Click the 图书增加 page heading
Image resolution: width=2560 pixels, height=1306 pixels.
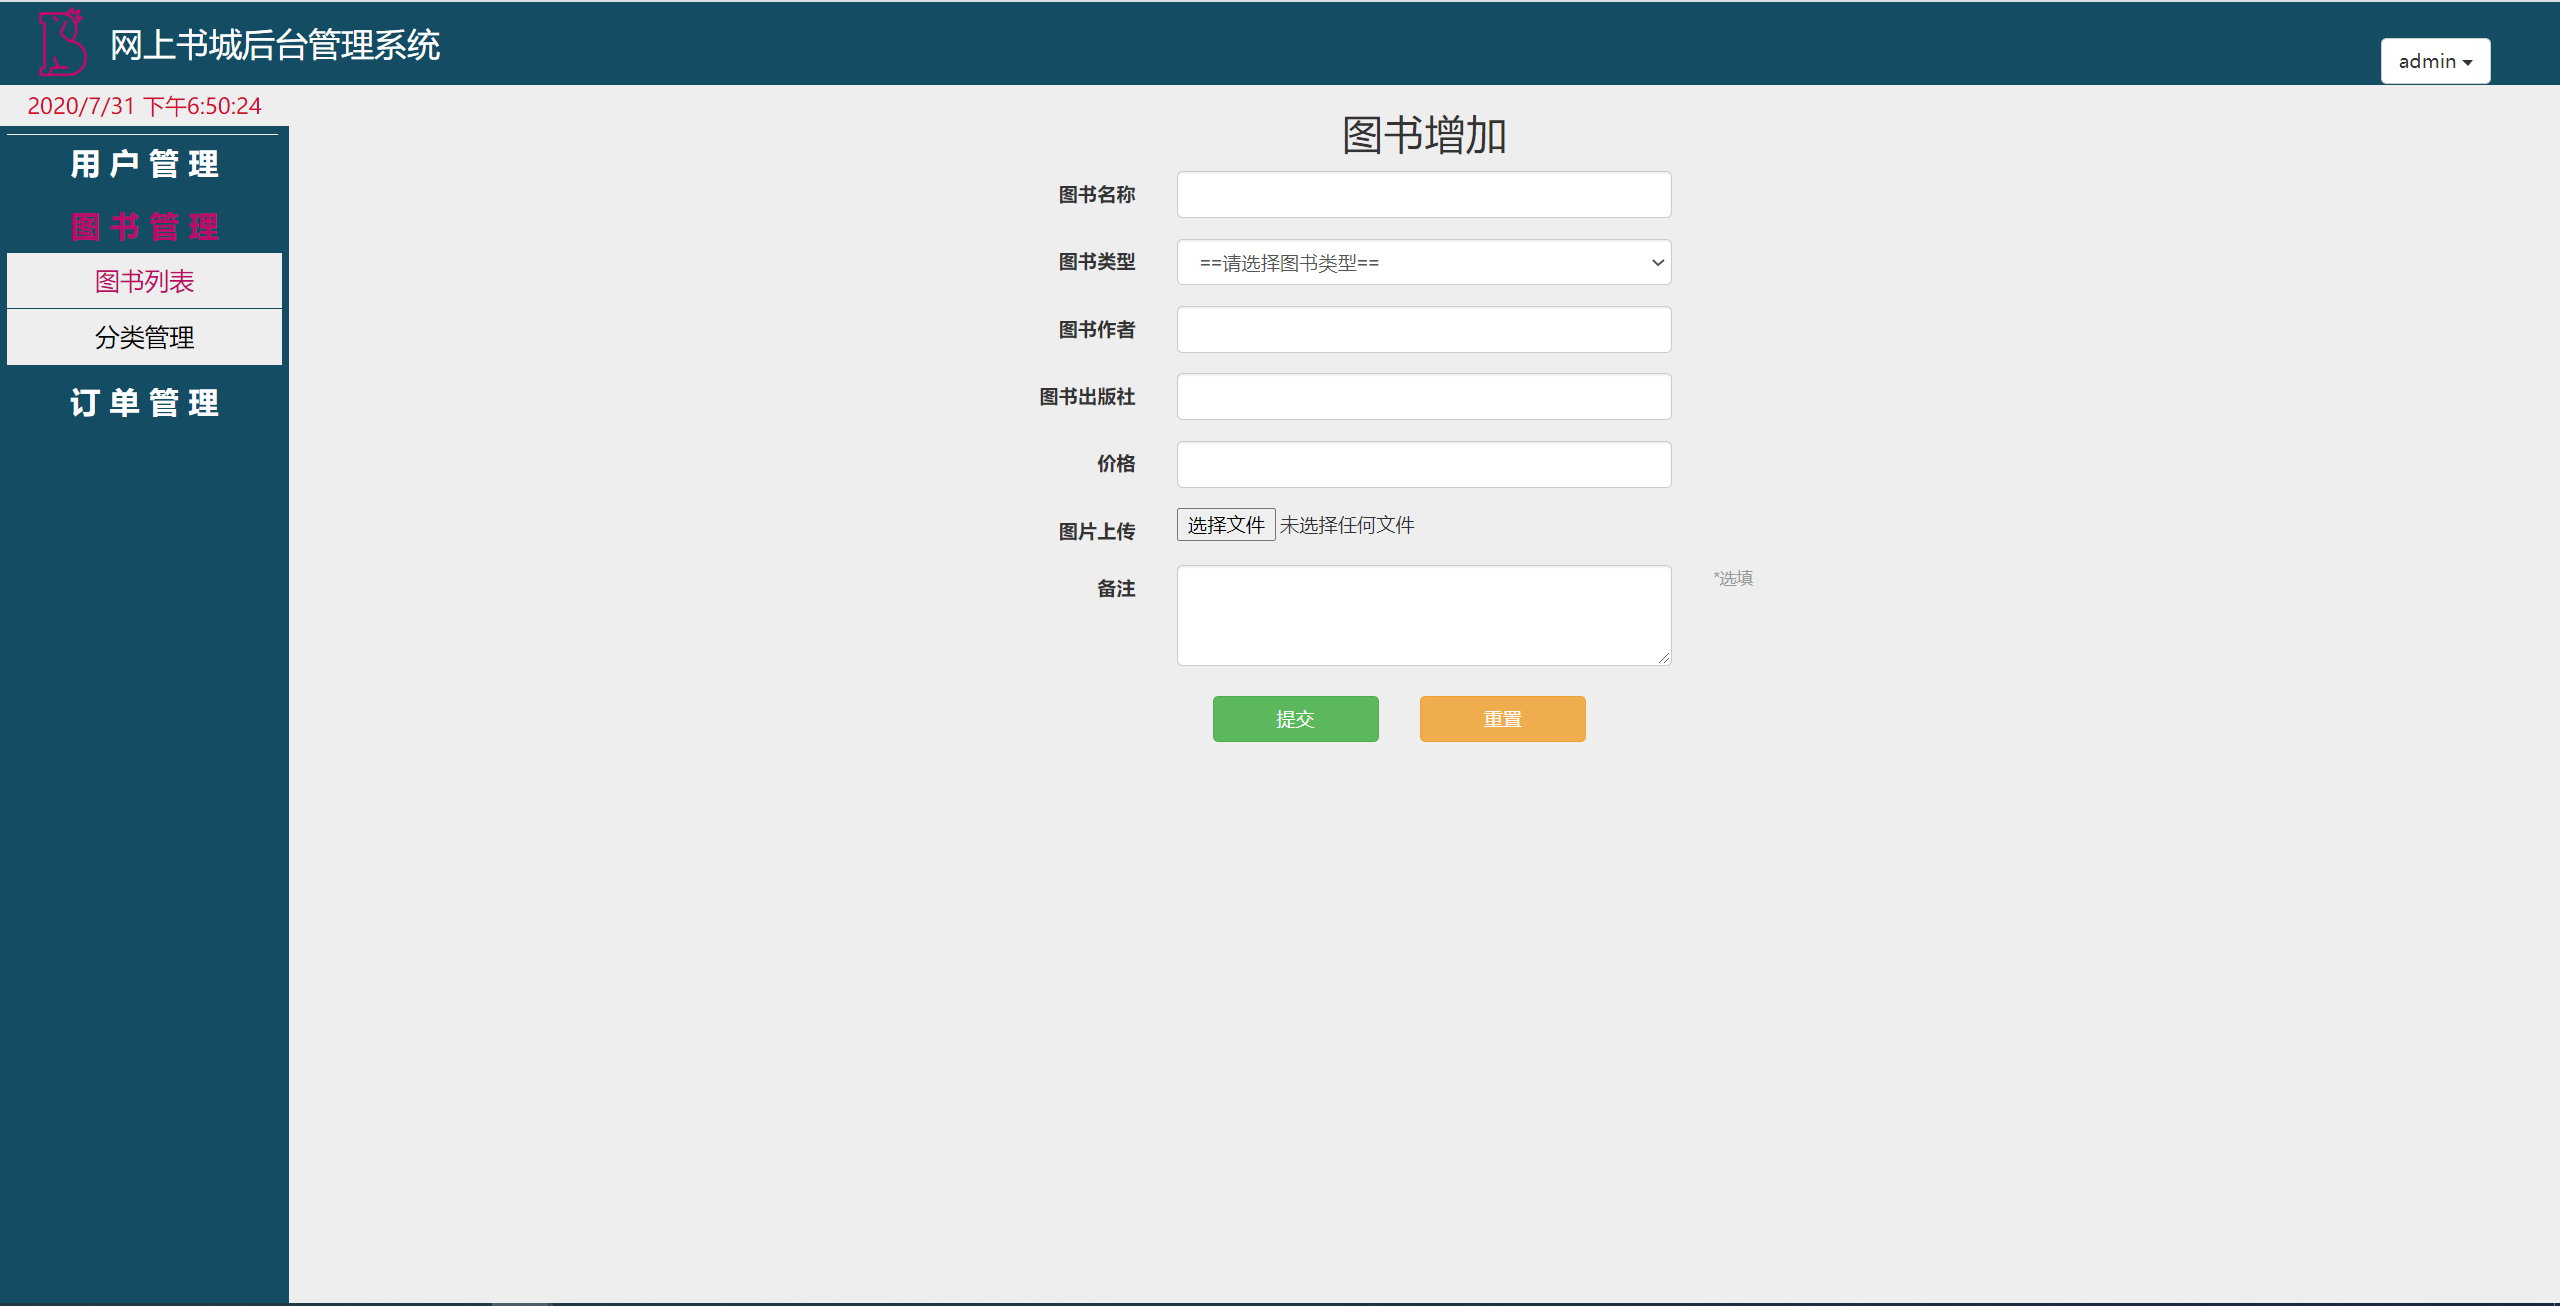tap(1423, 135)
